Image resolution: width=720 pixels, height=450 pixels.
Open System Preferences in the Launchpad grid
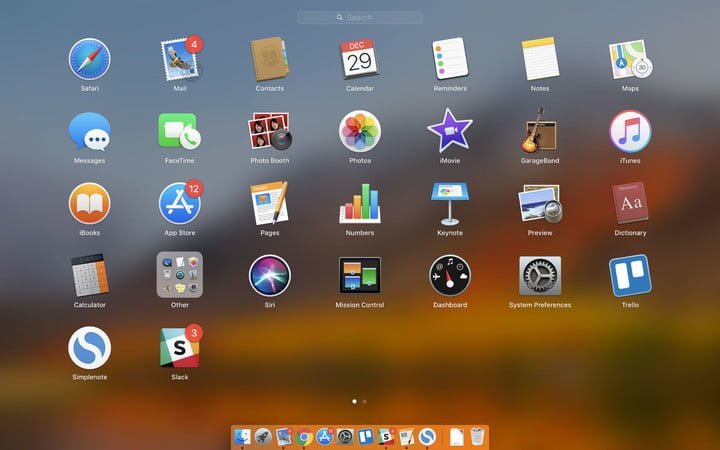(540, 276)
